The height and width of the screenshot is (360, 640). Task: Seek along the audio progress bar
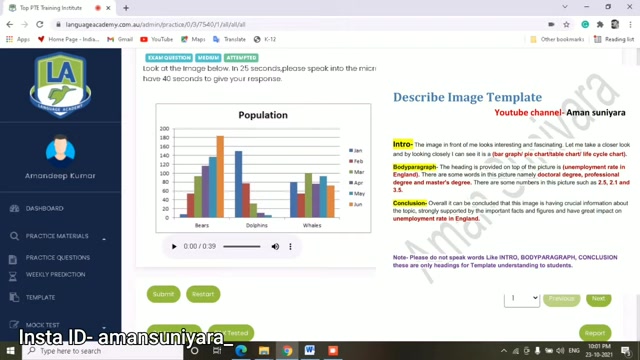pos(242,247)
